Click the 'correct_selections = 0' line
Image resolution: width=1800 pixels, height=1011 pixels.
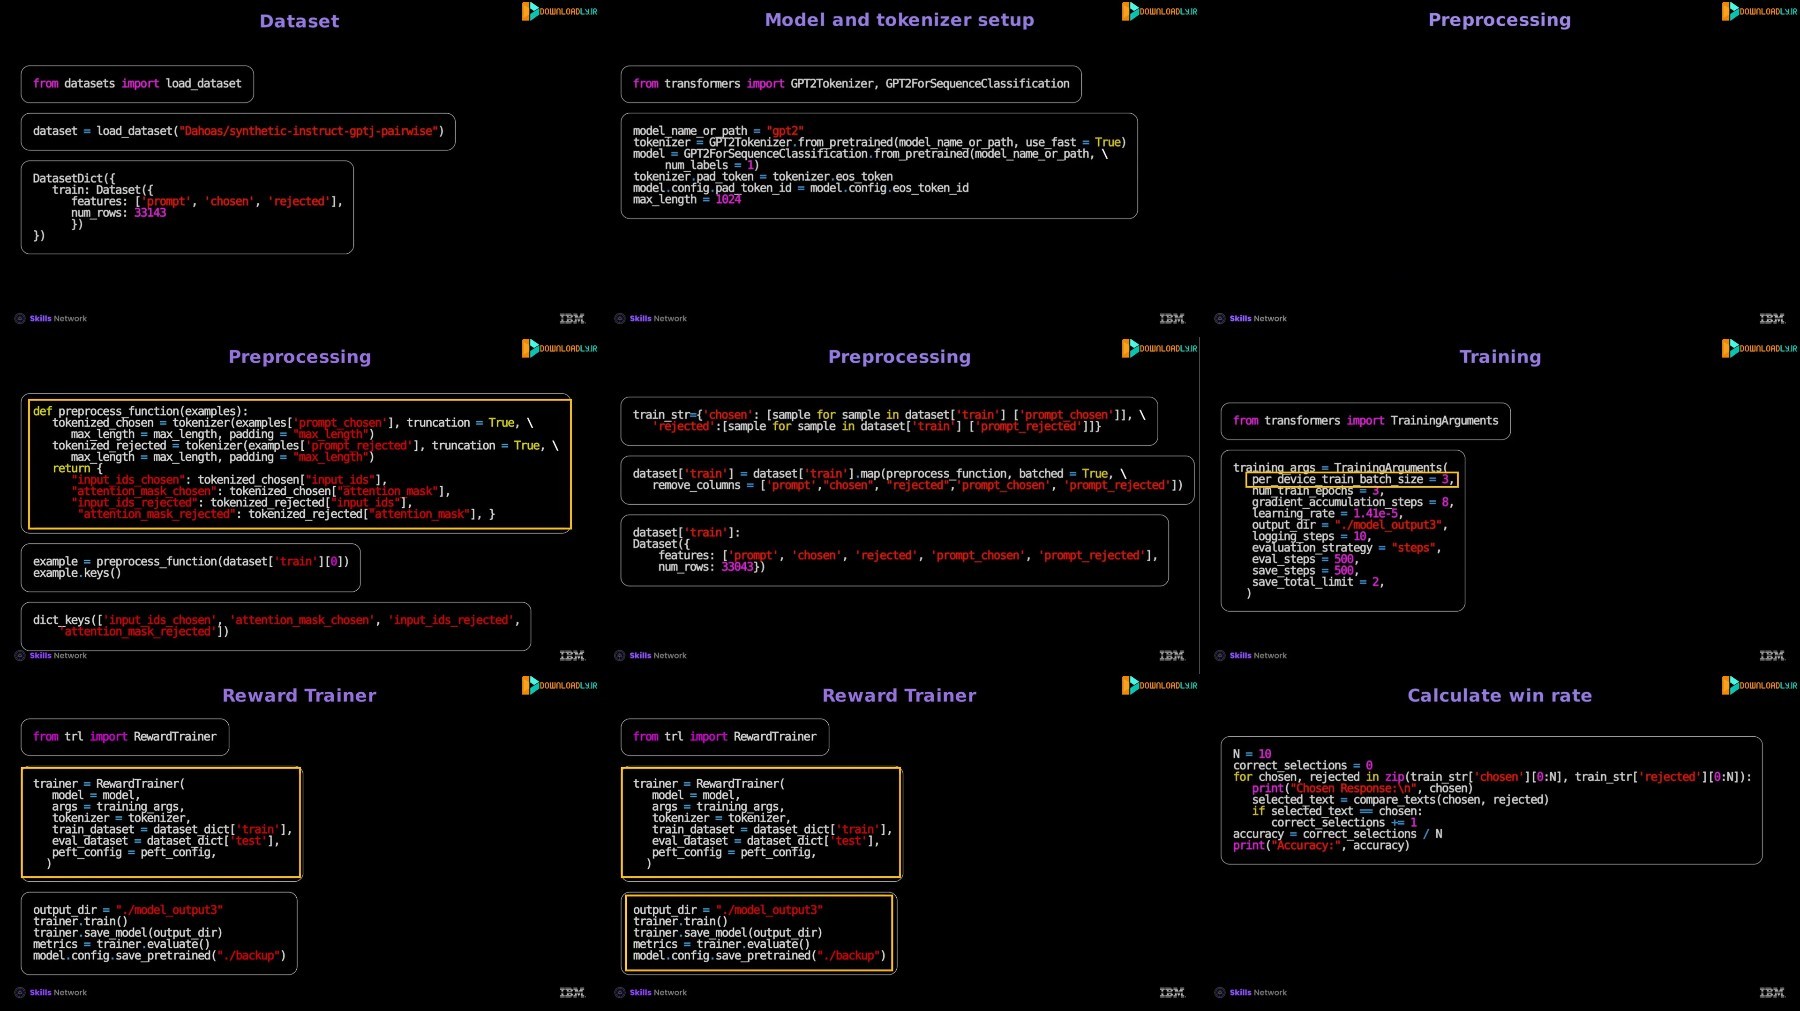point(1302,766)
